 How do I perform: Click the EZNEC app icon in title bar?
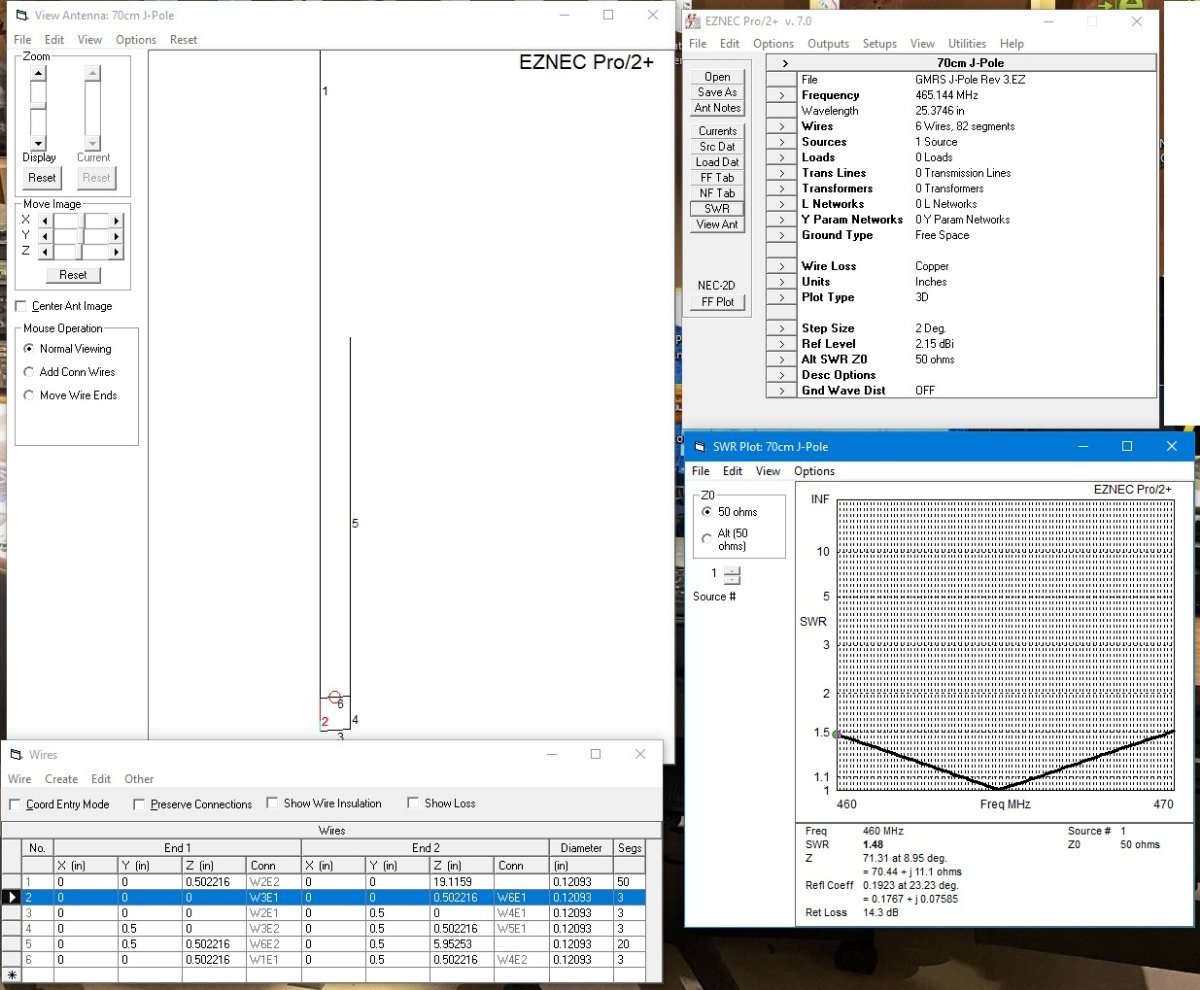pos(693,21)
